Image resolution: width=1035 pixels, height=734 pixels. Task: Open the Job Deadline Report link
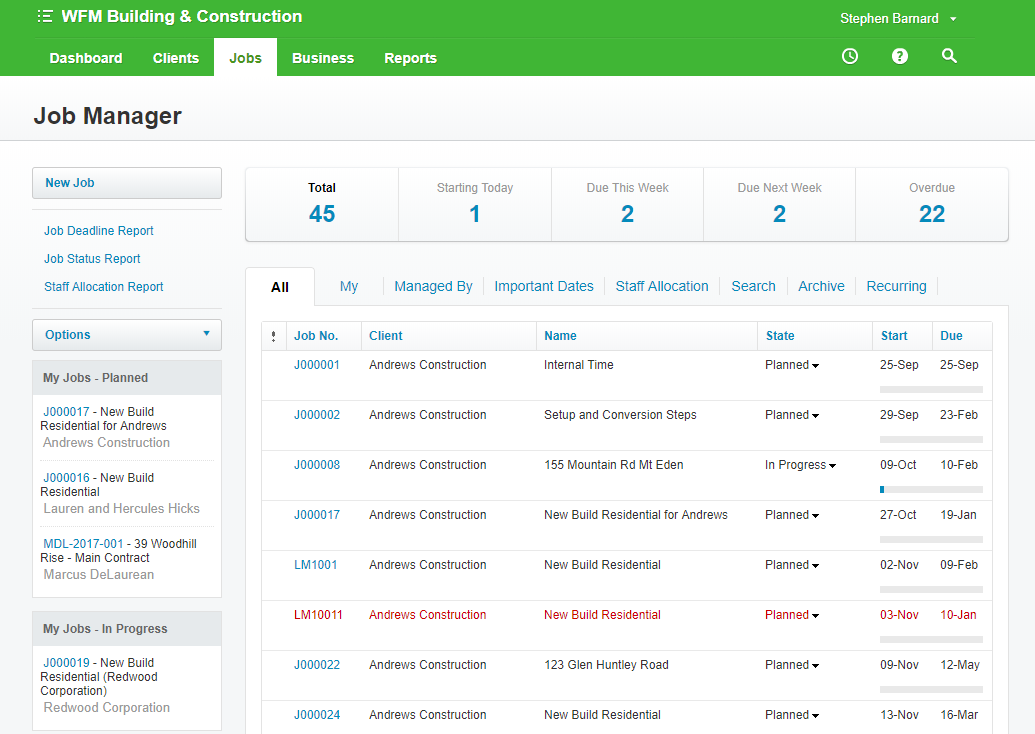point(98,231)
